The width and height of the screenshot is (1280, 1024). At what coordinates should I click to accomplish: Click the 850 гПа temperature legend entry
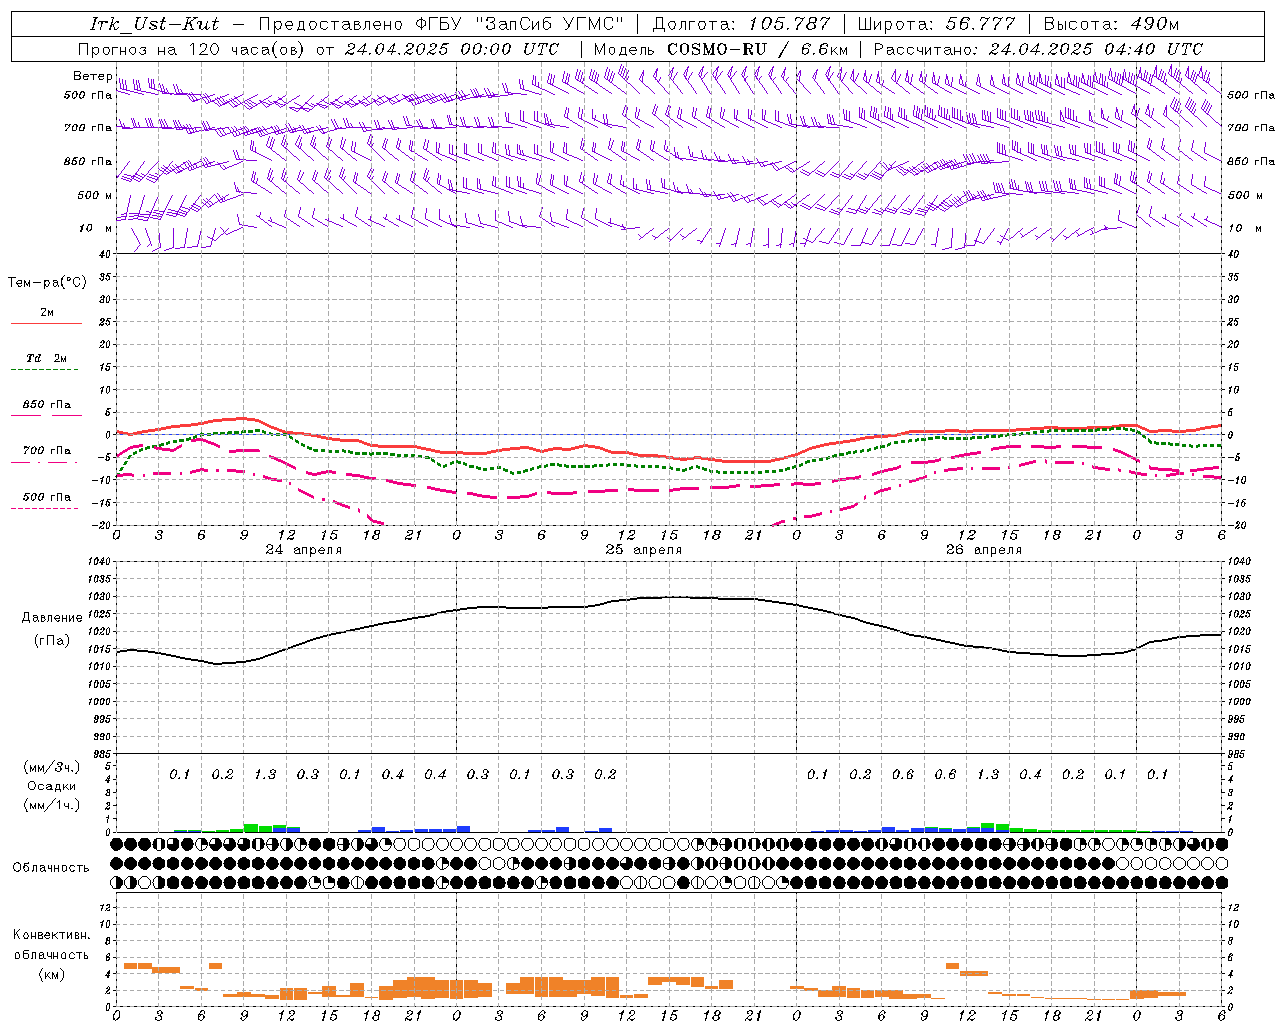pyautogui.click(x=46, y=405)
